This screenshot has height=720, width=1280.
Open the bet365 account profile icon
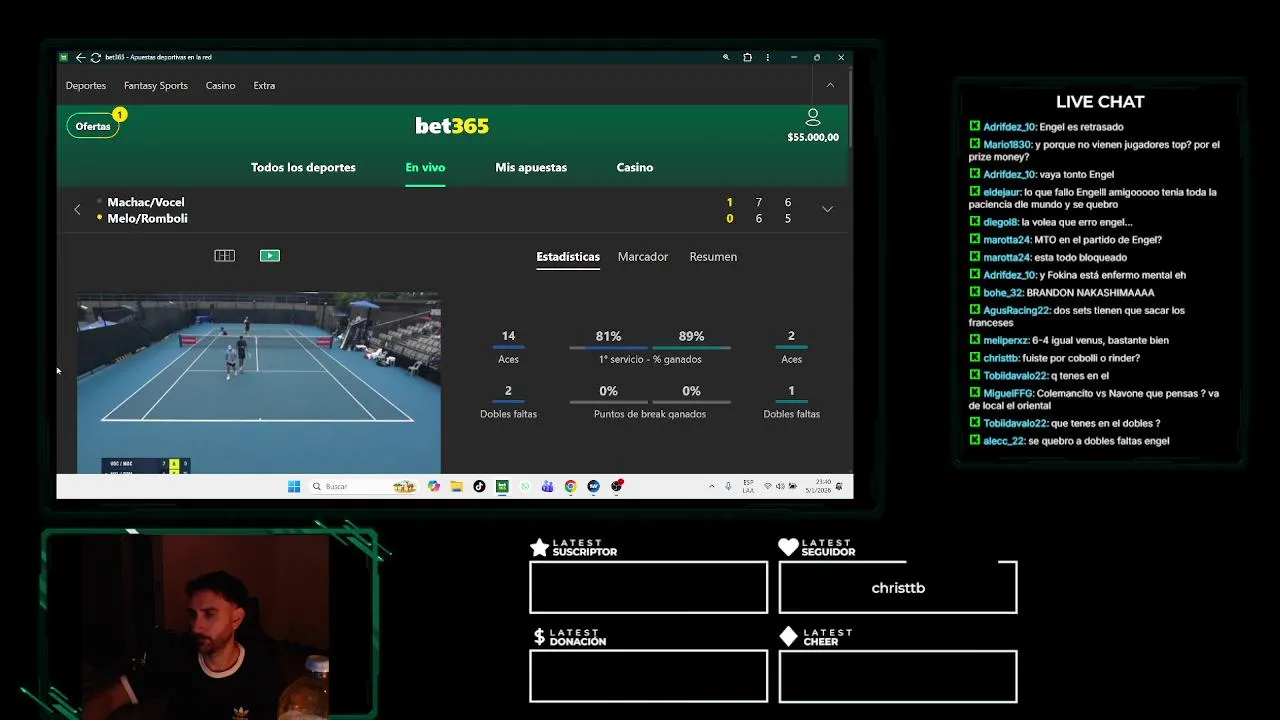[813, 118]
